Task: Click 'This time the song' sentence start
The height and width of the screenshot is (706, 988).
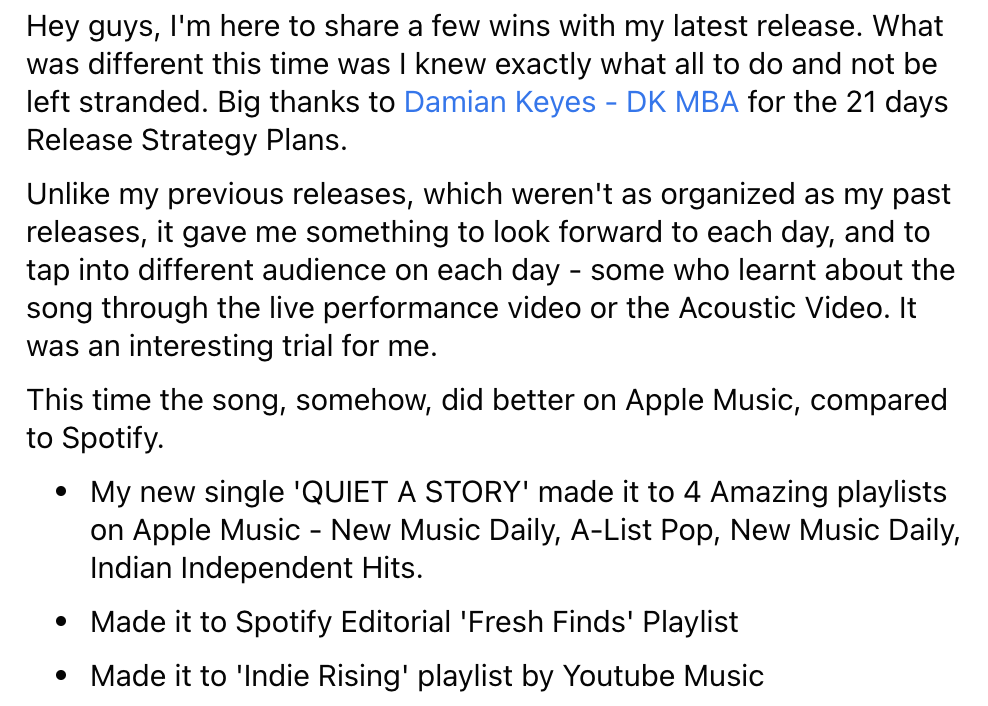Action: coord(156,400)
